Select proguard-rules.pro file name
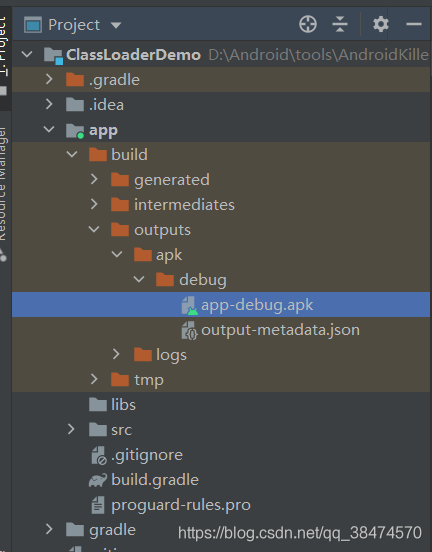This screenshot has height=552, width=432. click(x=181, y=505)
